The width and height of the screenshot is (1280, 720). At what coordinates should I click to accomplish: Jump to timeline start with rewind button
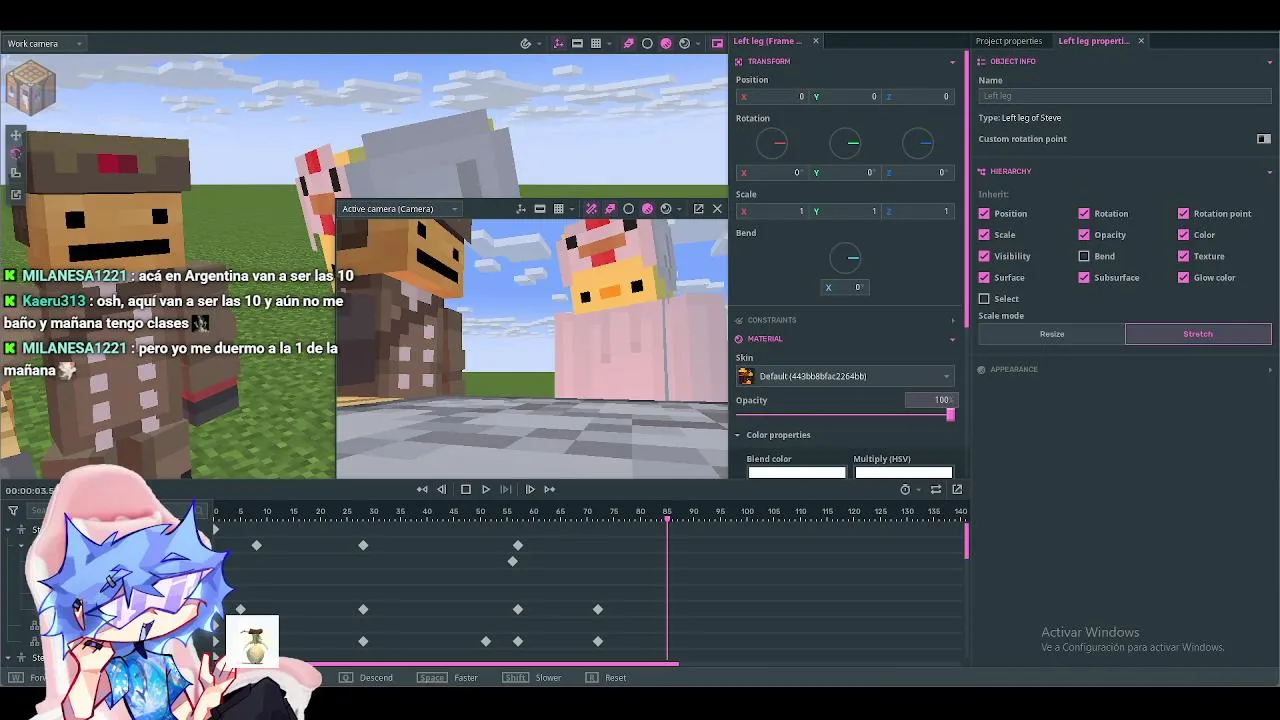point(422,489)
